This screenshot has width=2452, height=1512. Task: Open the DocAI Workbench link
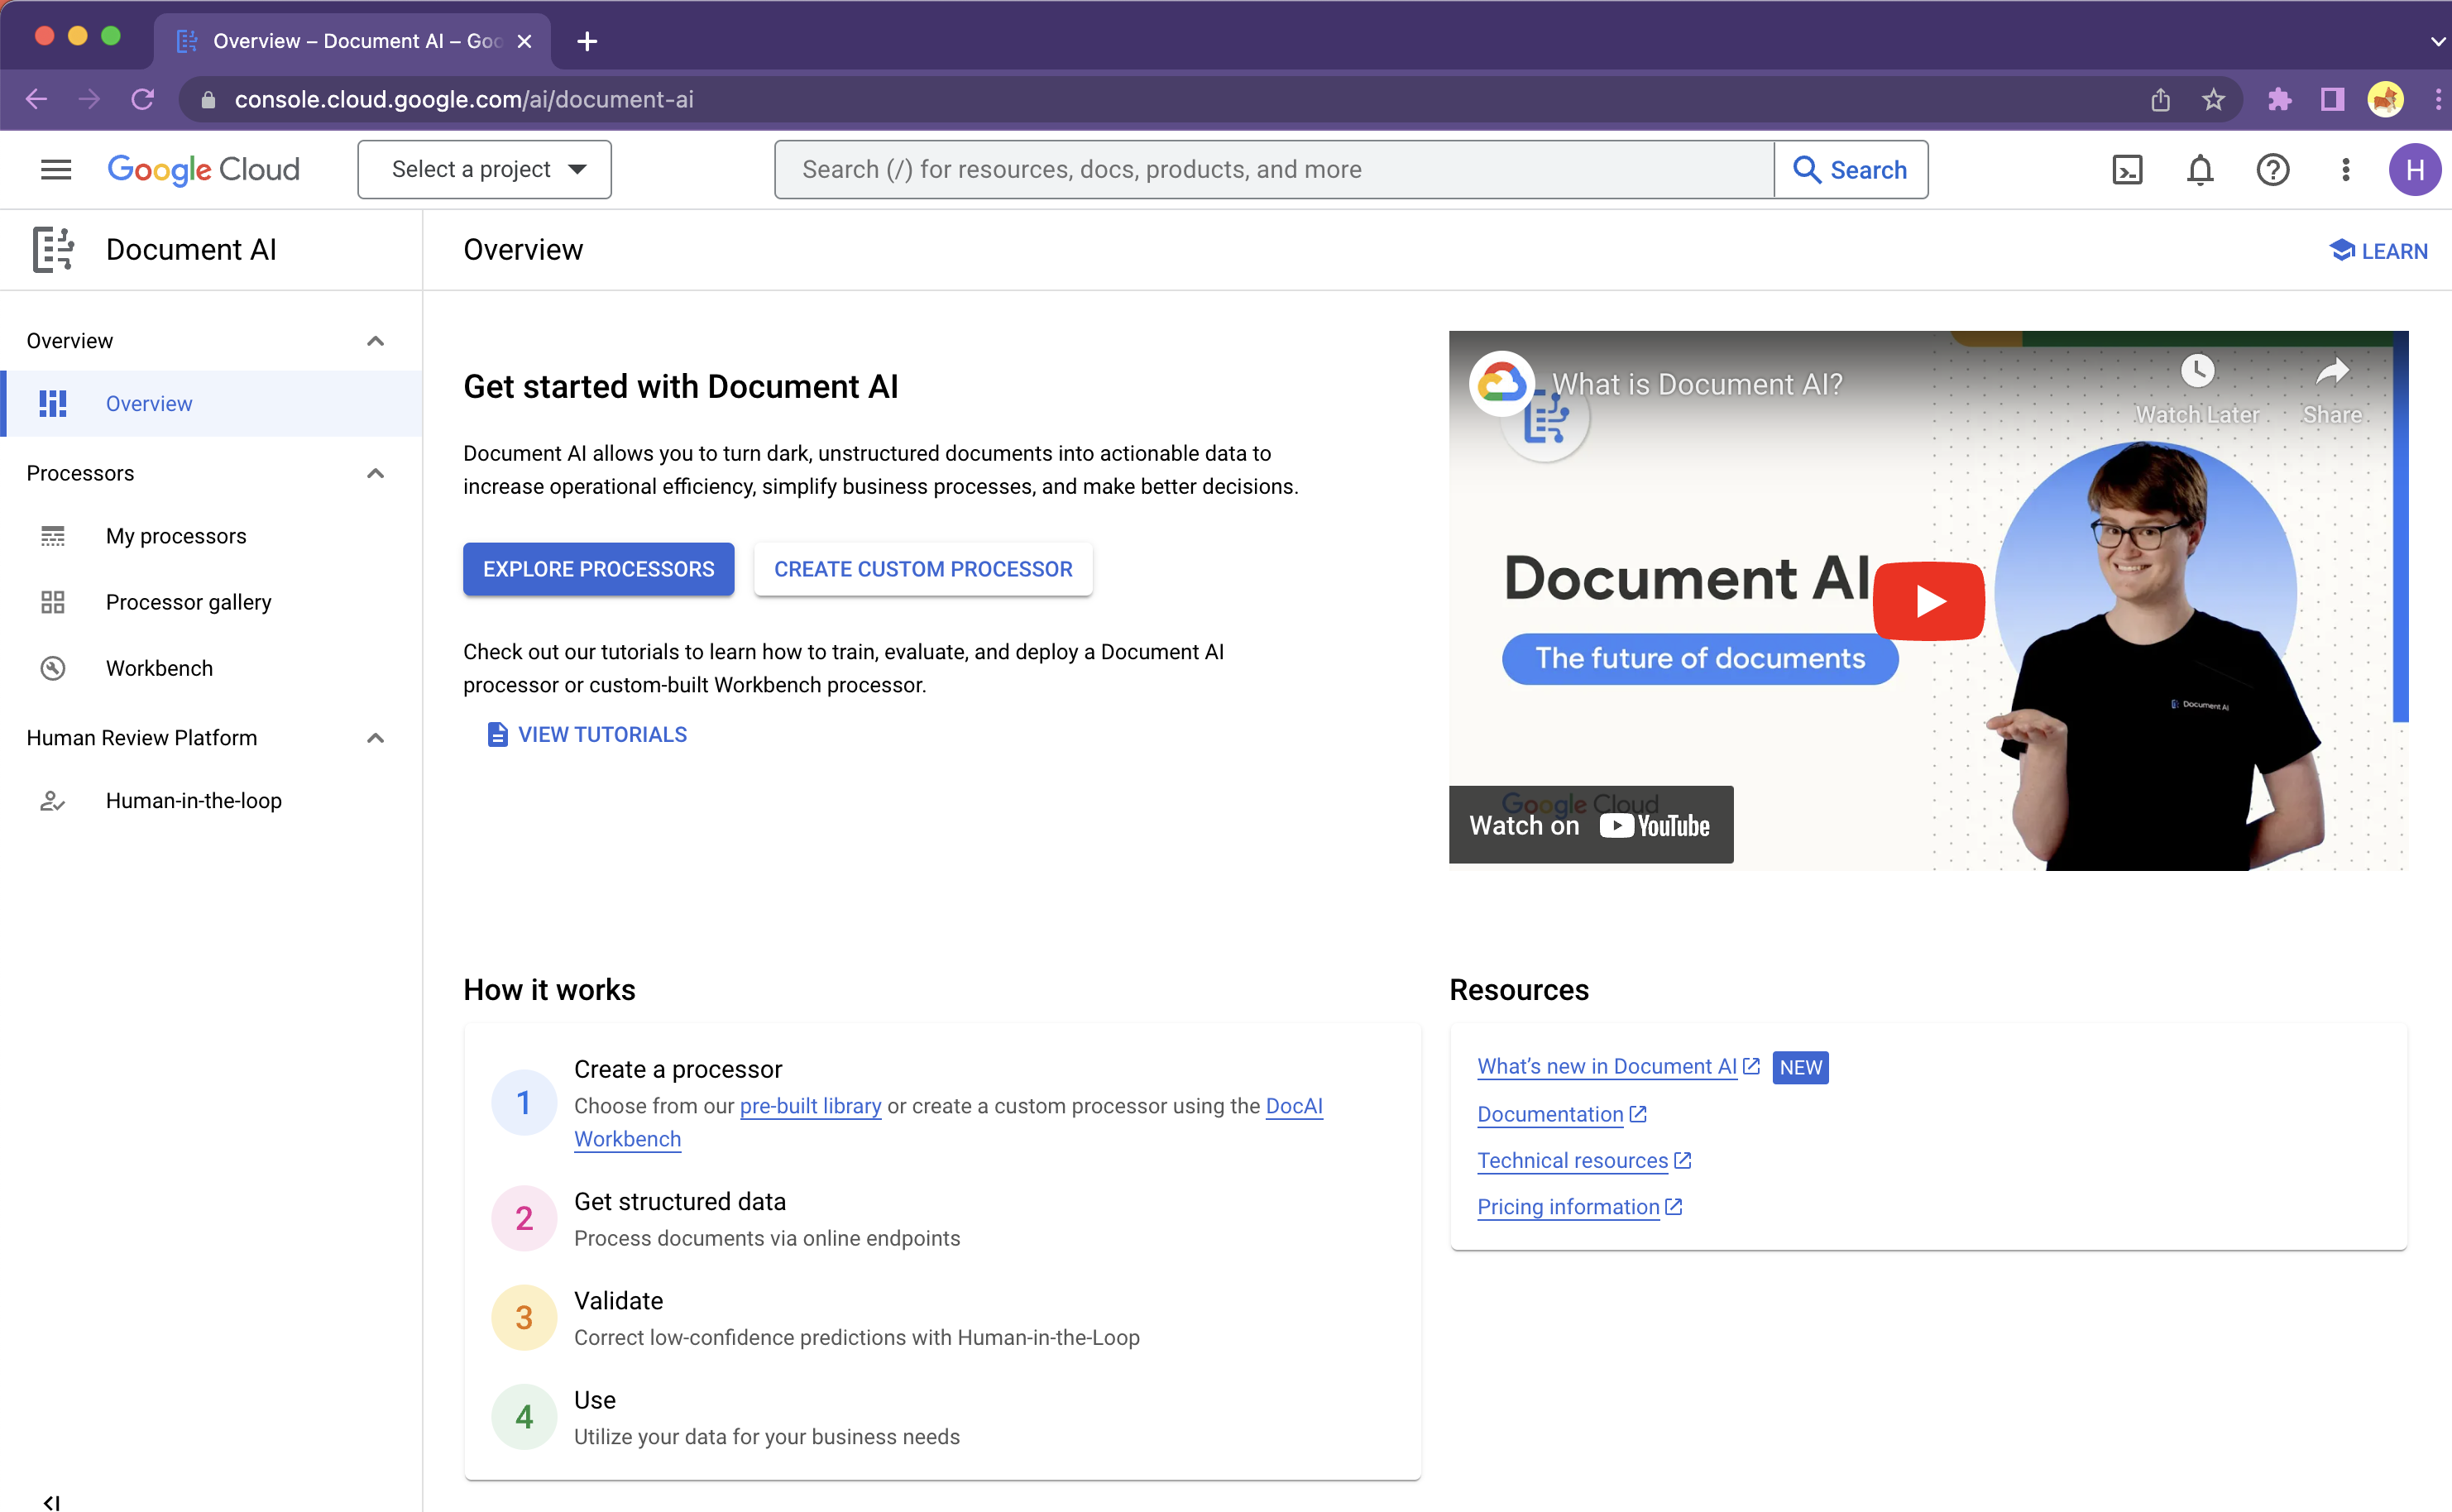click(627, 1137)
